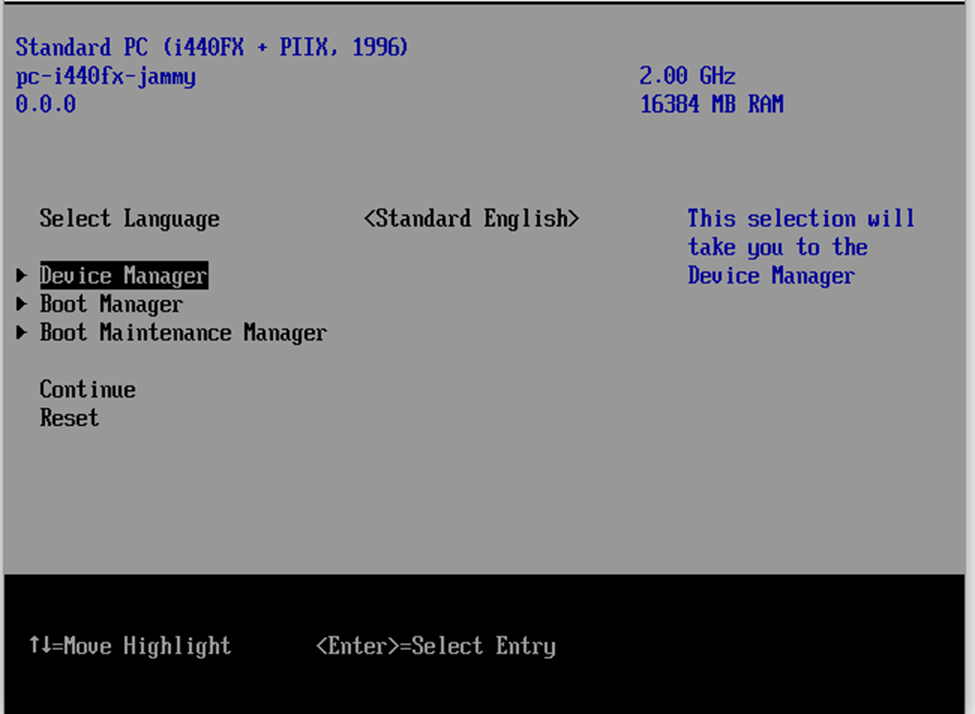Click the Select Language label
This screenshot has height=714, width=975.
click(x=129, y=218)
